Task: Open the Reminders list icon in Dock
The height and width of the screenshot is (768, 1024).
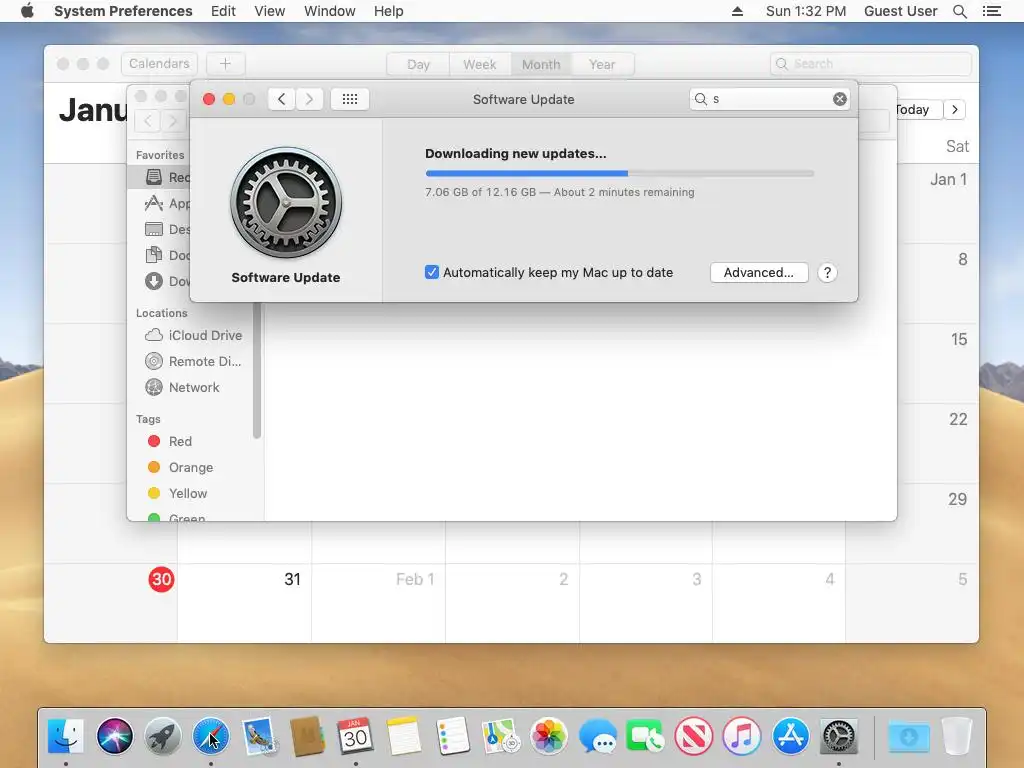Action: [x=452, y=736]
